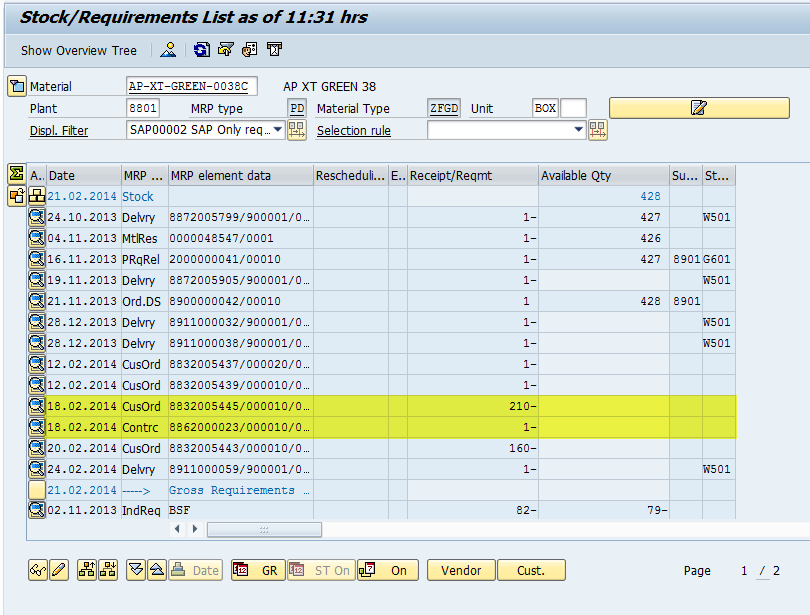810x615 pixels.
Task: Click the pencil change icon at bottom
Action: (58, 570)
